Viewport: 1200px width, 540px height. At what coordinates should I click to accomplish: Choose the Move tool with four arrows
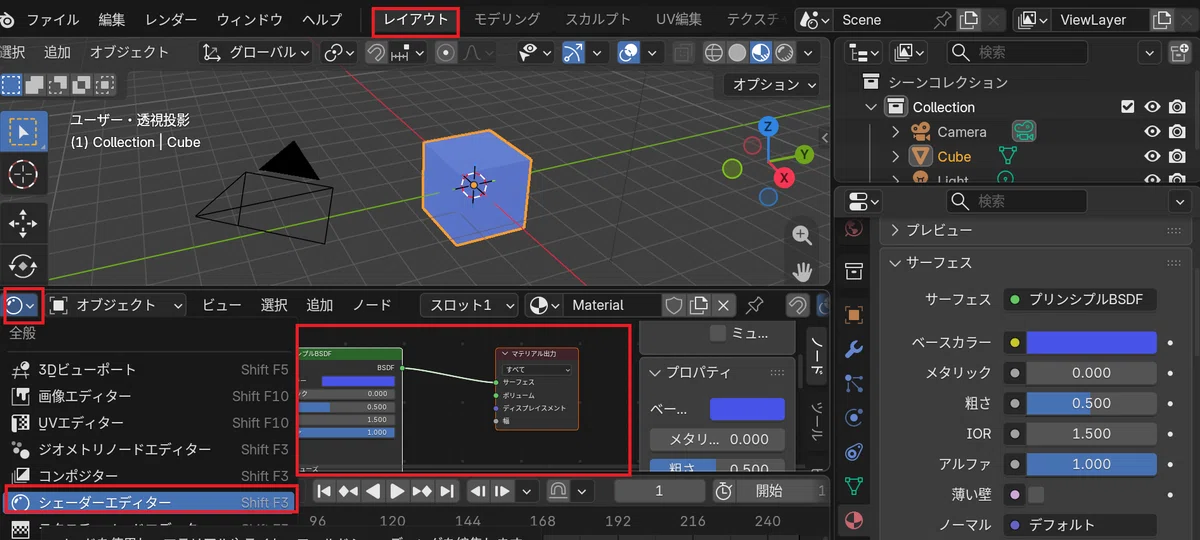pyautogui.click(x=23, y=223)
